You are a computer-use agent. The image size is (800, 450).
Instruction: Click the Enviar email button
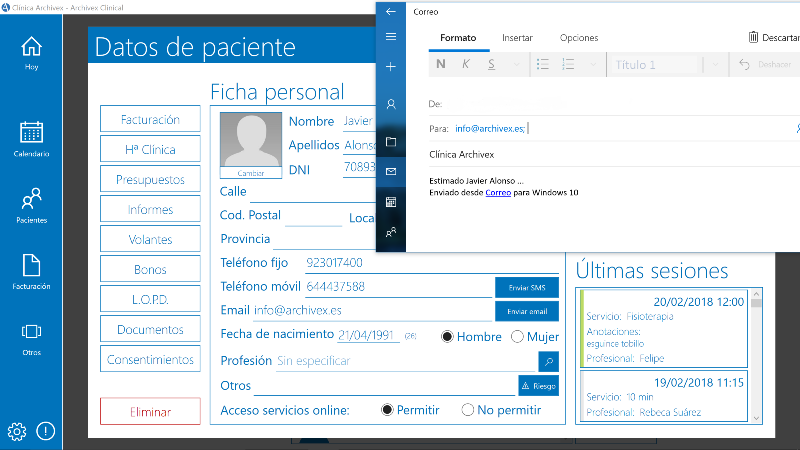point(527,311)
